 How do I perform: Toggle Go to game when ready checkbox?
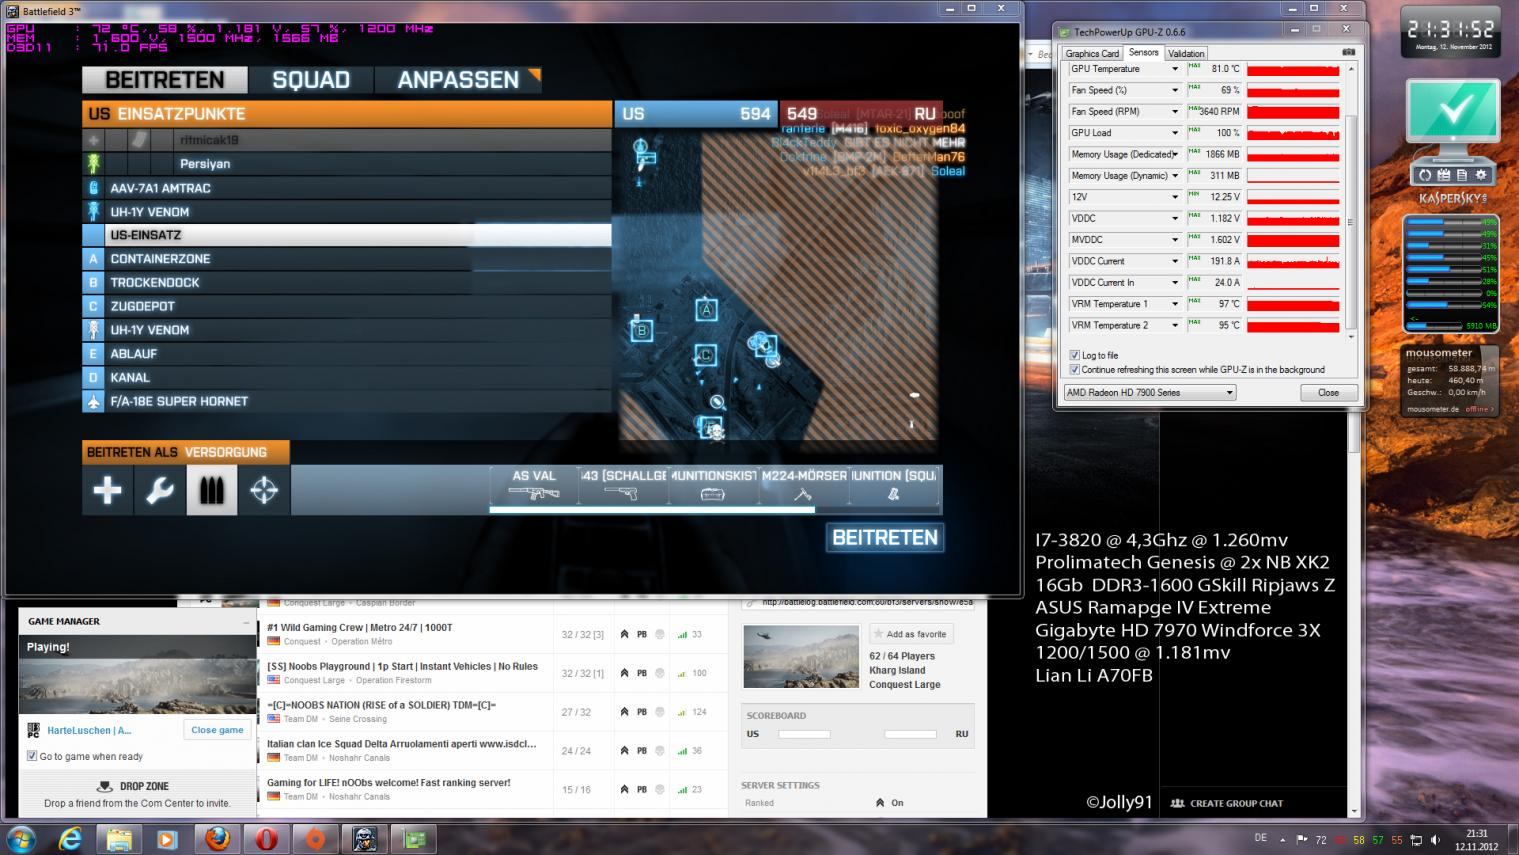[32, 756]
